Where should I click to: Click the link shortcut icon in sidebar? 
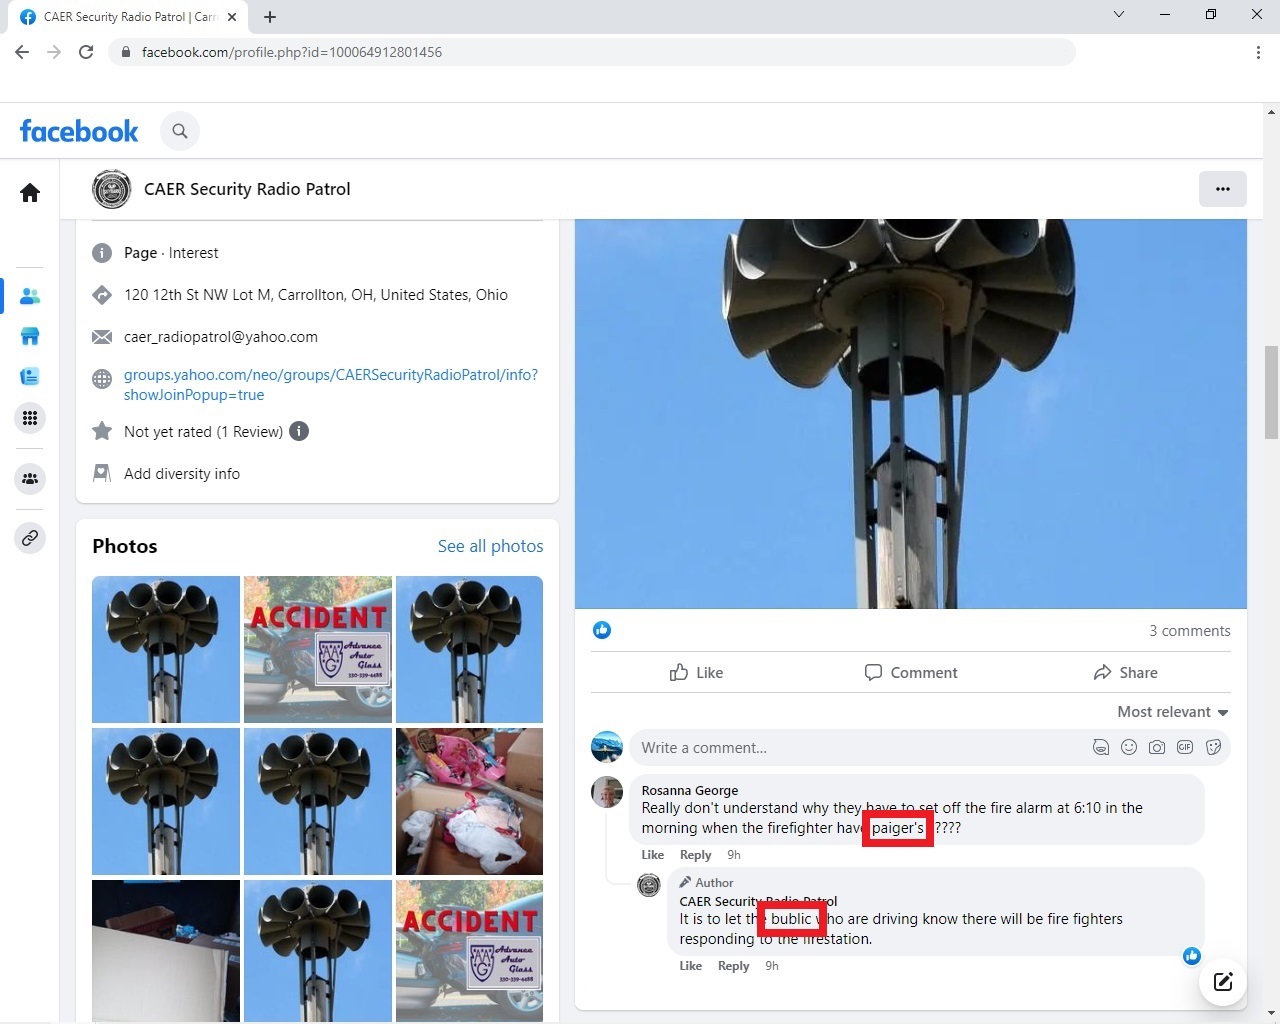pos(30,538)
